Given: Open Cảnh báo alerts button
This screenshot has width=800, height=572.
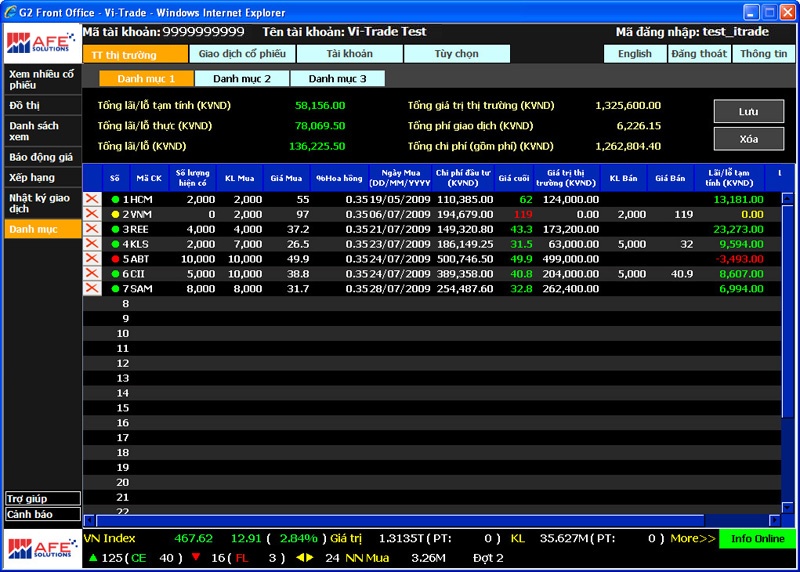Looking at the screenshot, I should click(43, 514).
